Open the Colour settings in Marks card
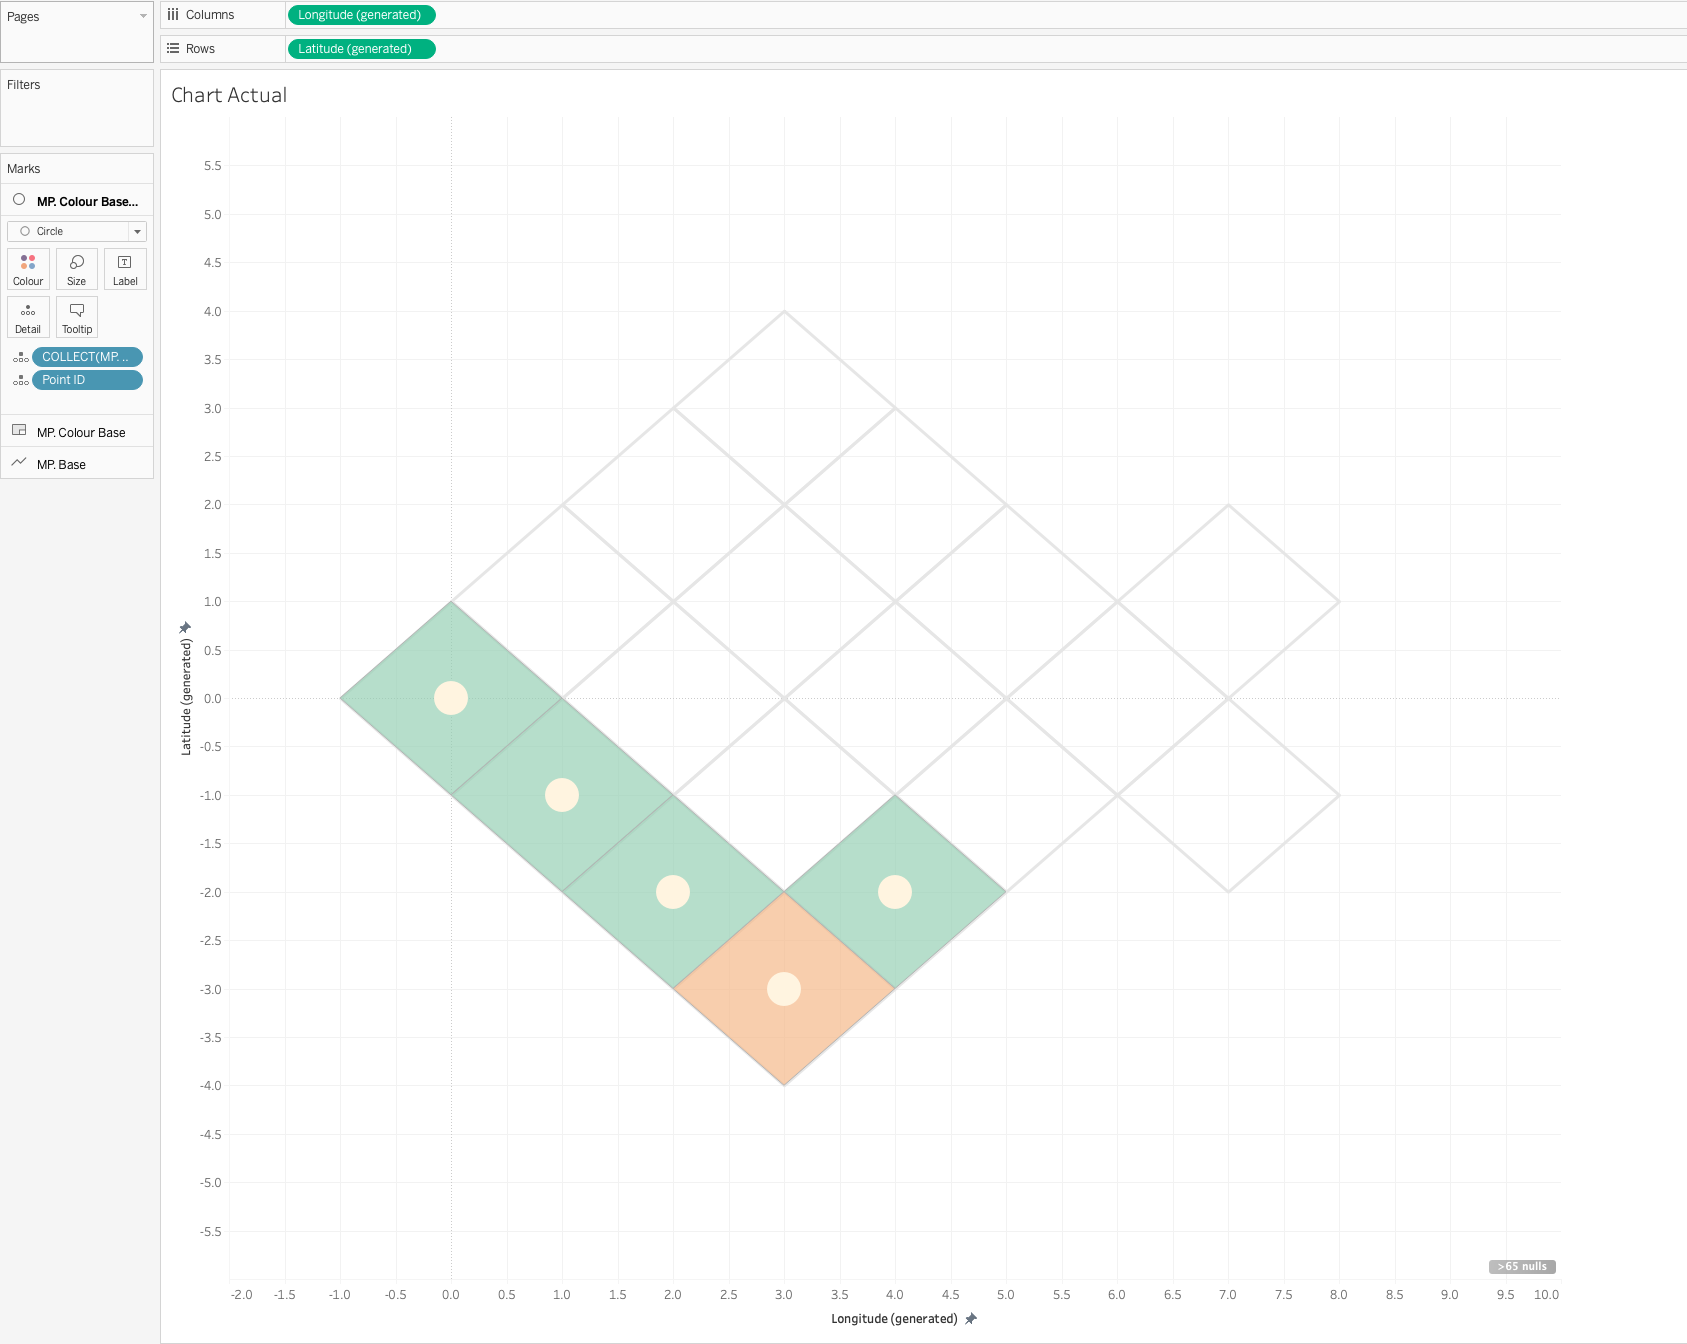 (28, 269)
